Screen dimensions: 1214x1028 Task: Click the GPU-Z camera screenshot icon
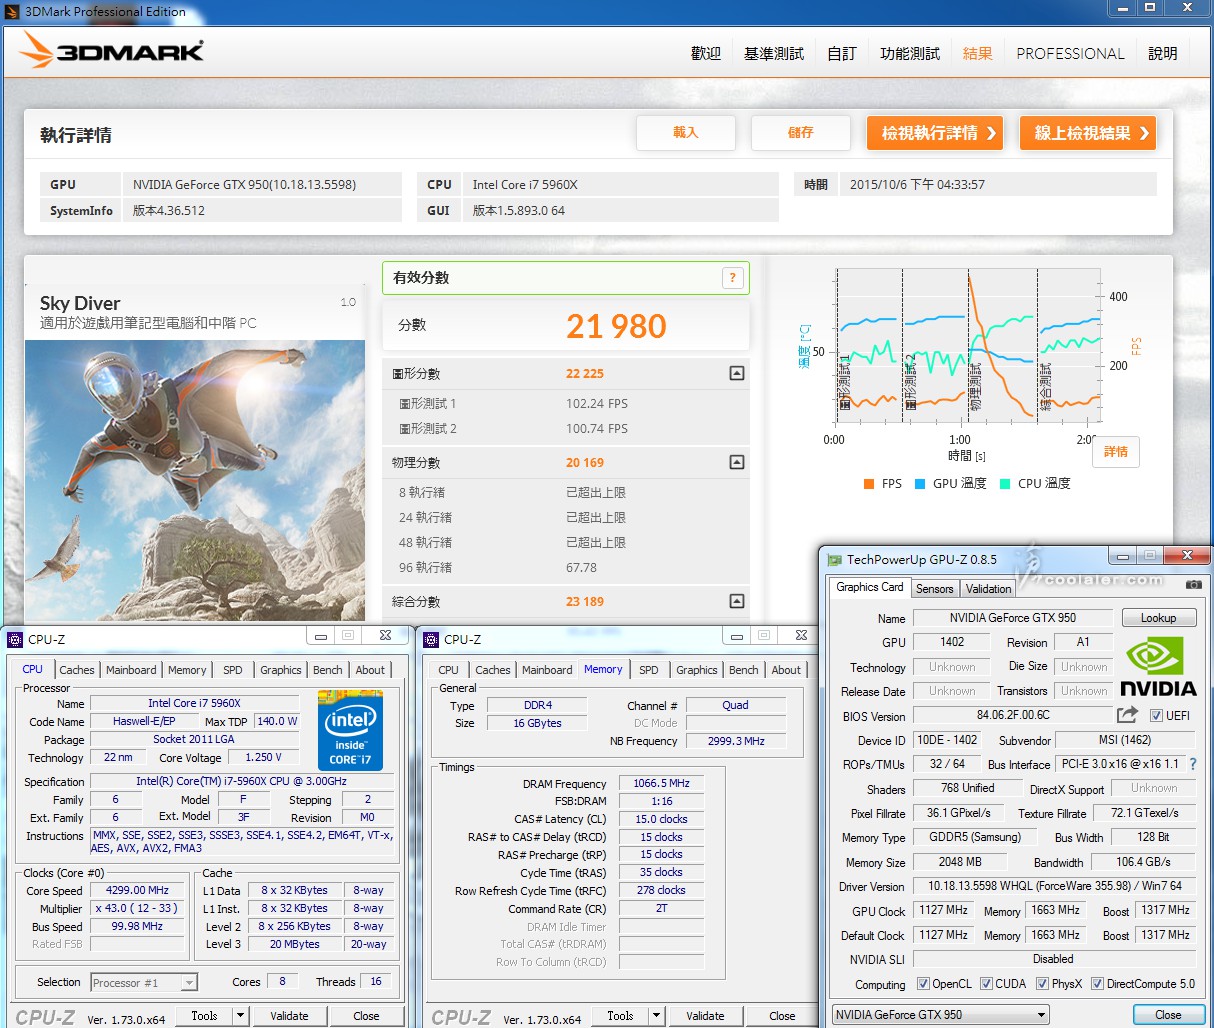(1193, 584)
